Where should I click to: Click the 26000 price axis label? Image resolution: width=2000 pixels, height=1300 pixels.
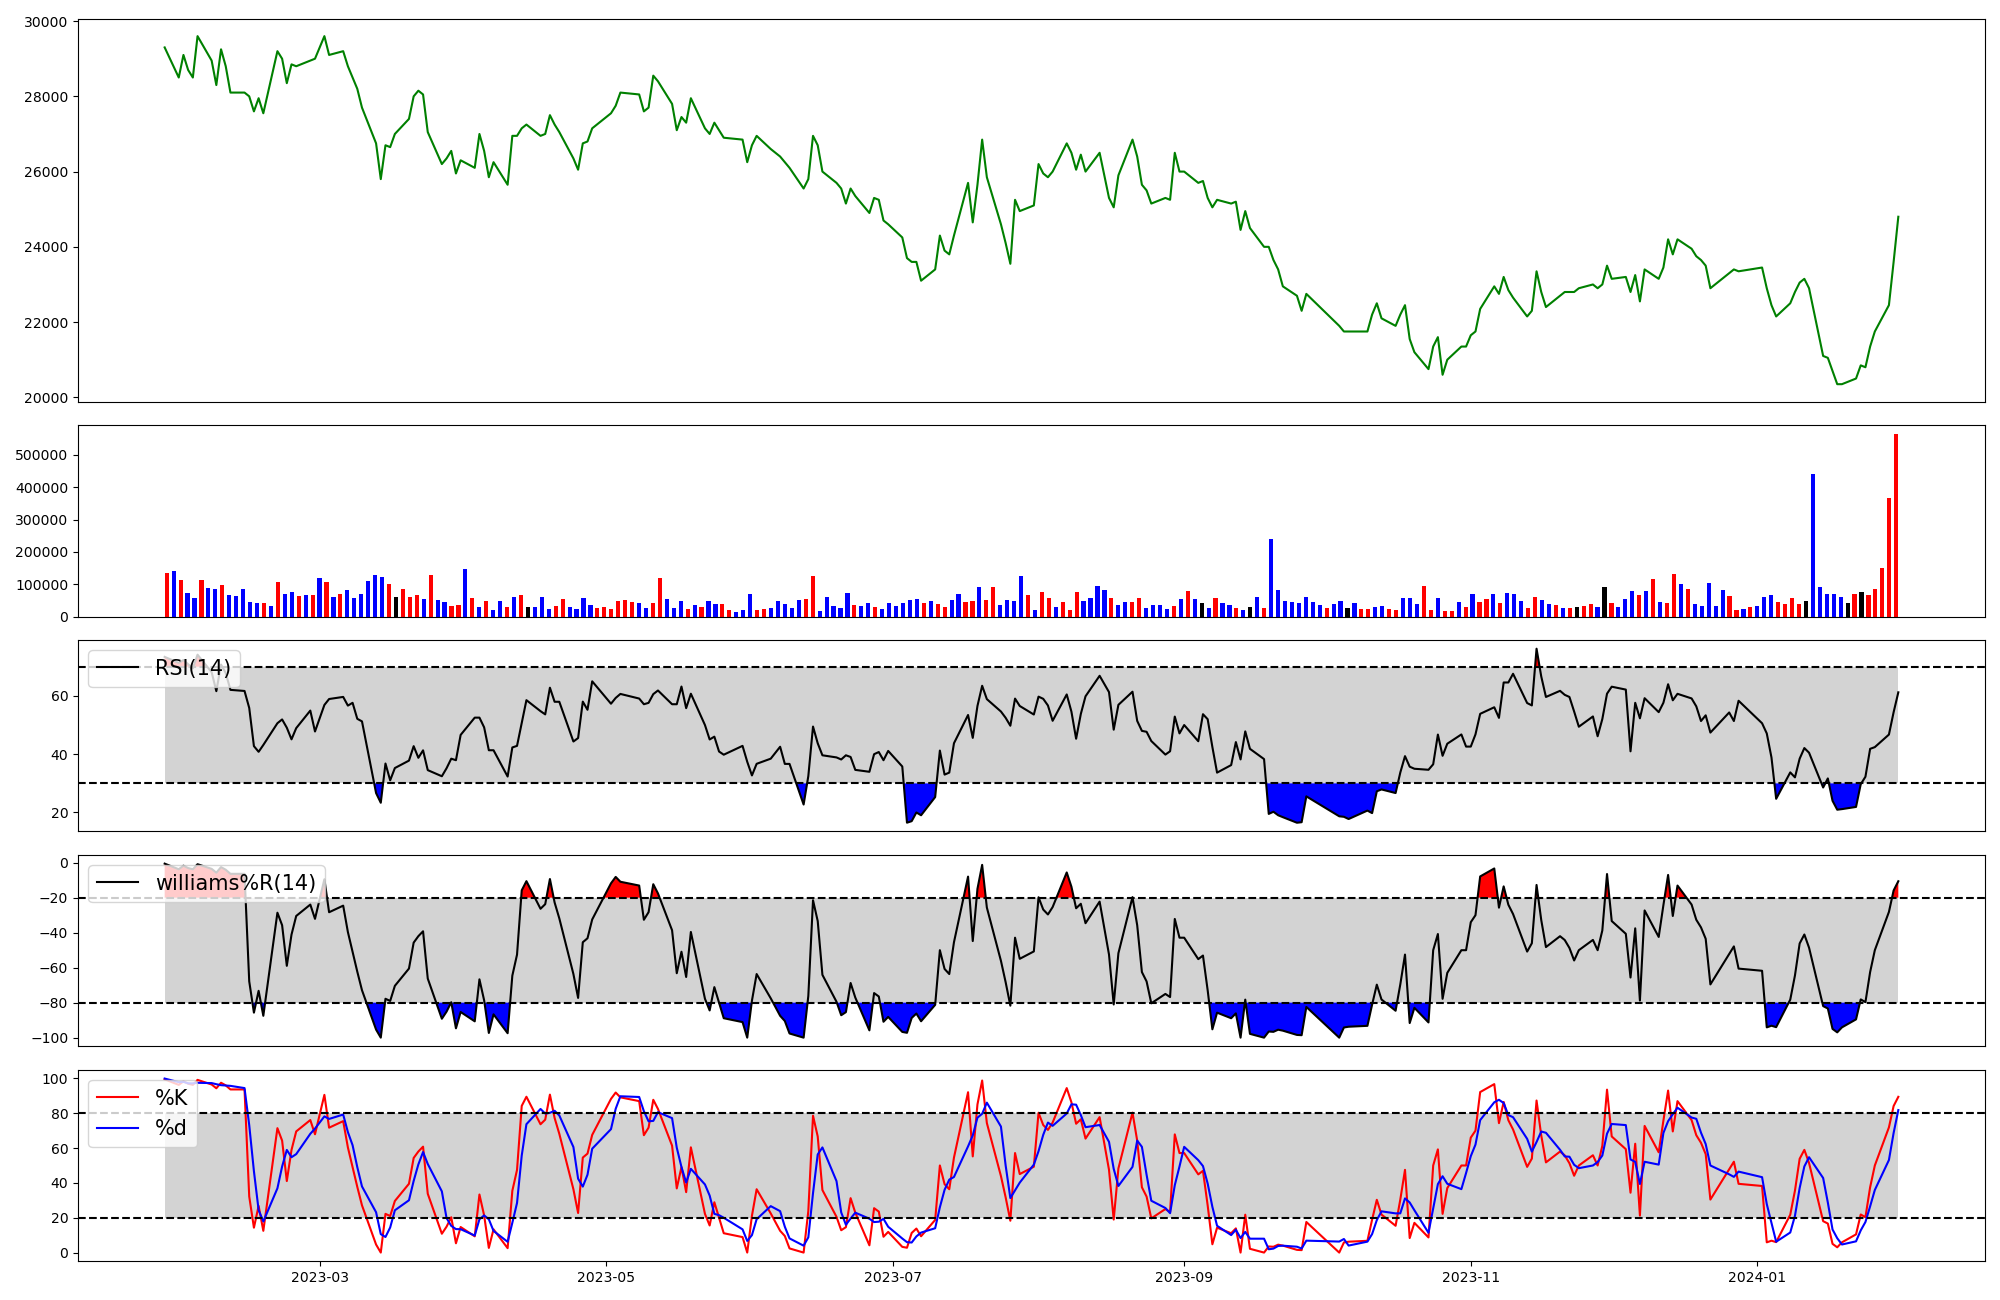44,172
